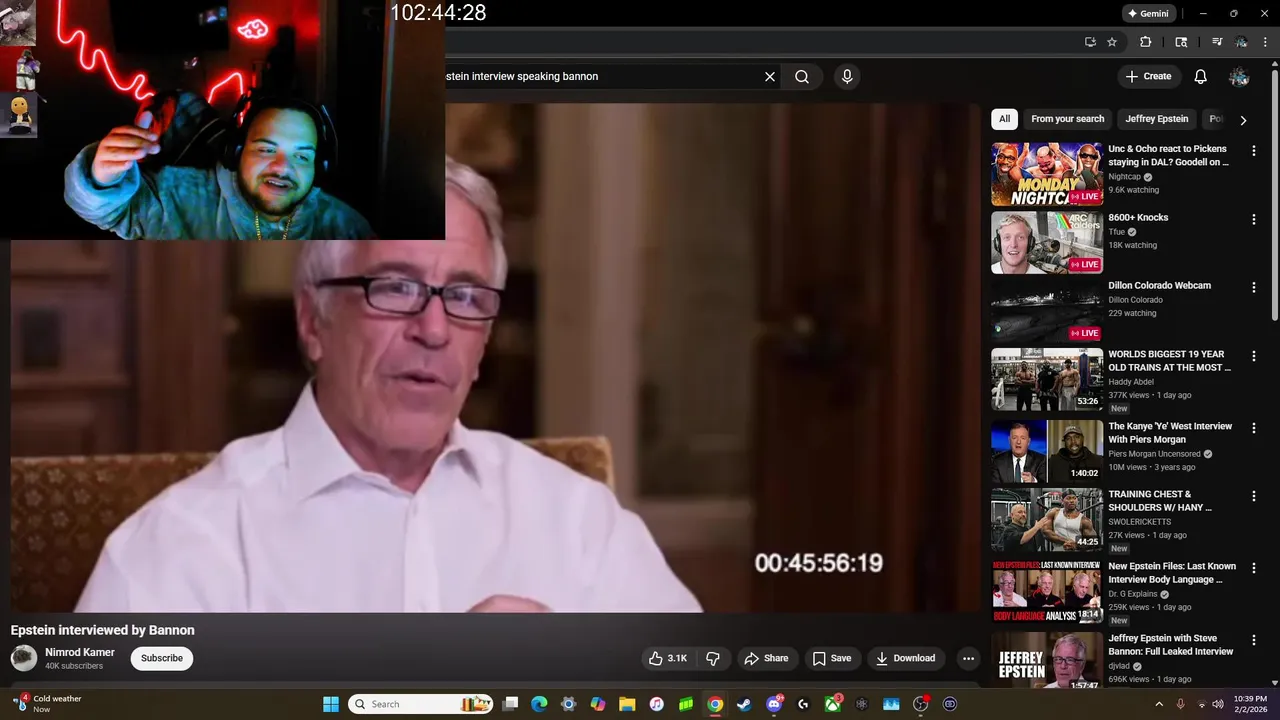Click the Nimrod Kamer channel avatar

coord(24,658)
